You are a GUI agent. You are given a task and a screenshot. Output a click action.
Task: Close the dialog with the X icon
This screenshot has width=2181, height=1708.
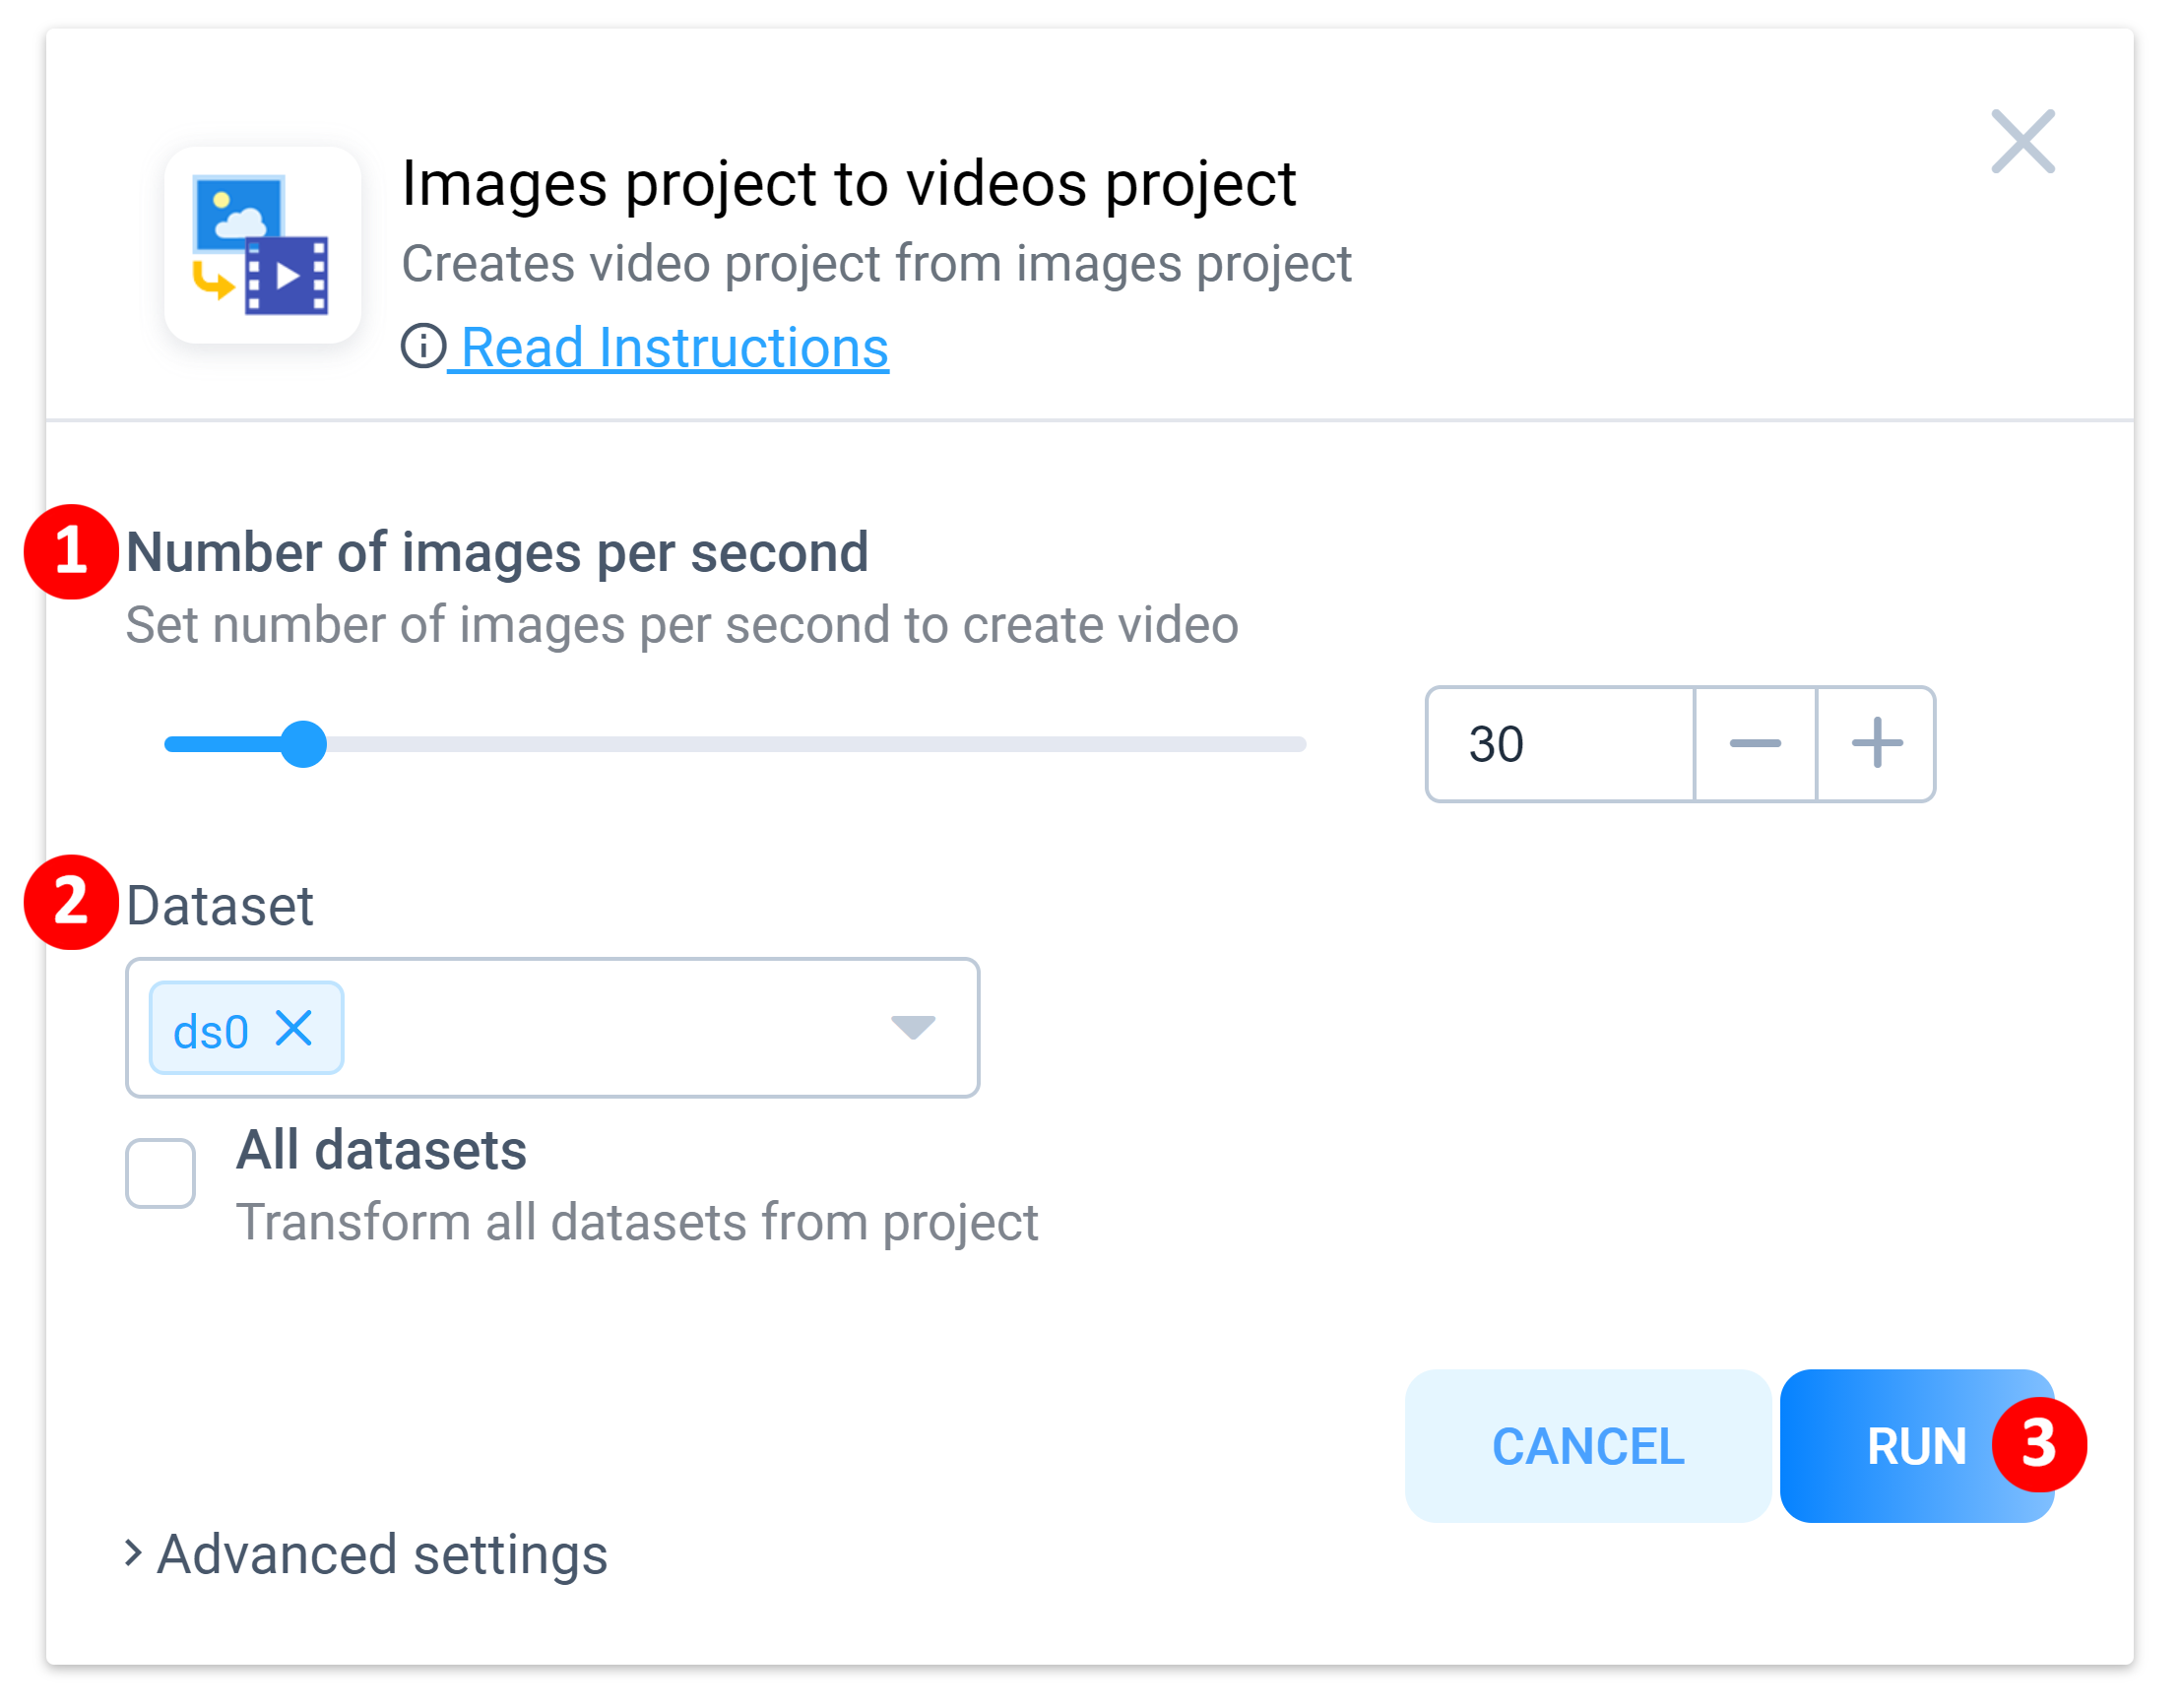tap(2022, 141)
